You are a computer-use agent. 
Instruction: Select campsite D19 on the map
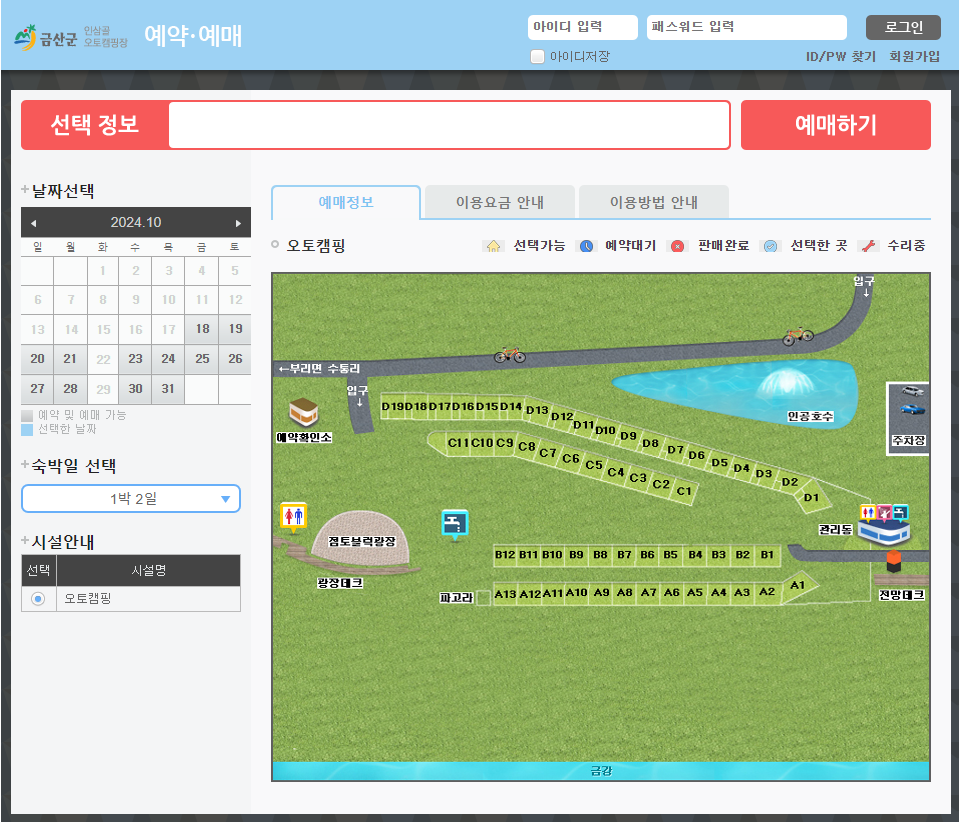392,407
